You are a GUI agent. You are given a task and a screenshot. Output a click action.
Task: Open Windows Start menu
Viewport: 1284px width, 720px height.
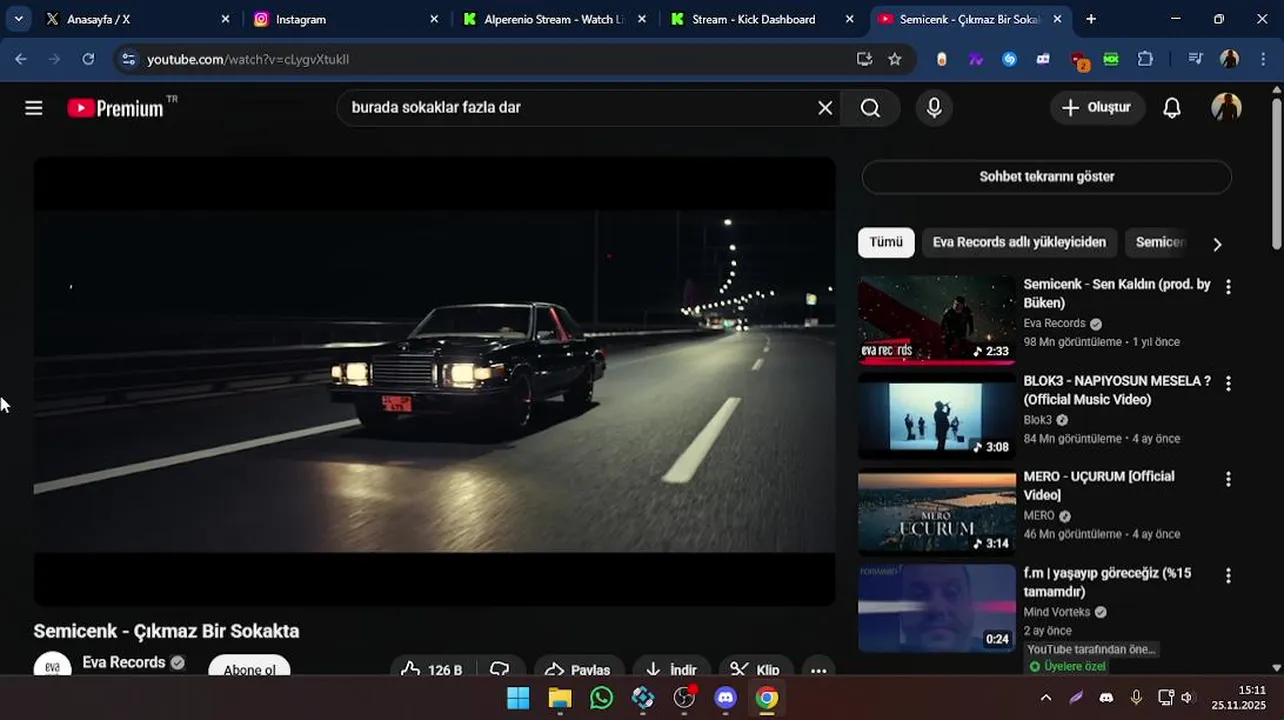click(x=518, y=698)
